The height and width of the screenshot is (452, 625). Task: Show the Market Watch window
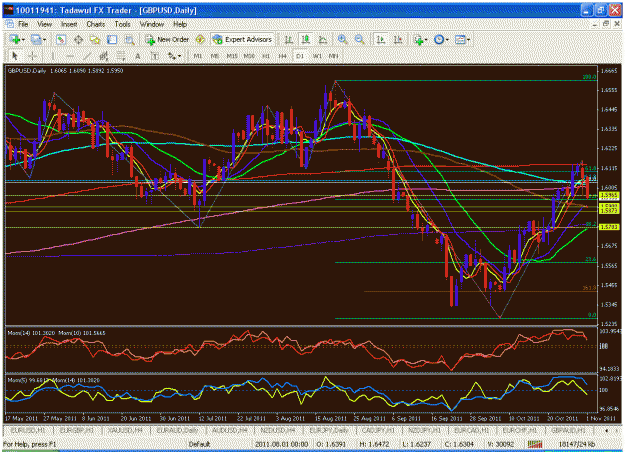(61, 39)
